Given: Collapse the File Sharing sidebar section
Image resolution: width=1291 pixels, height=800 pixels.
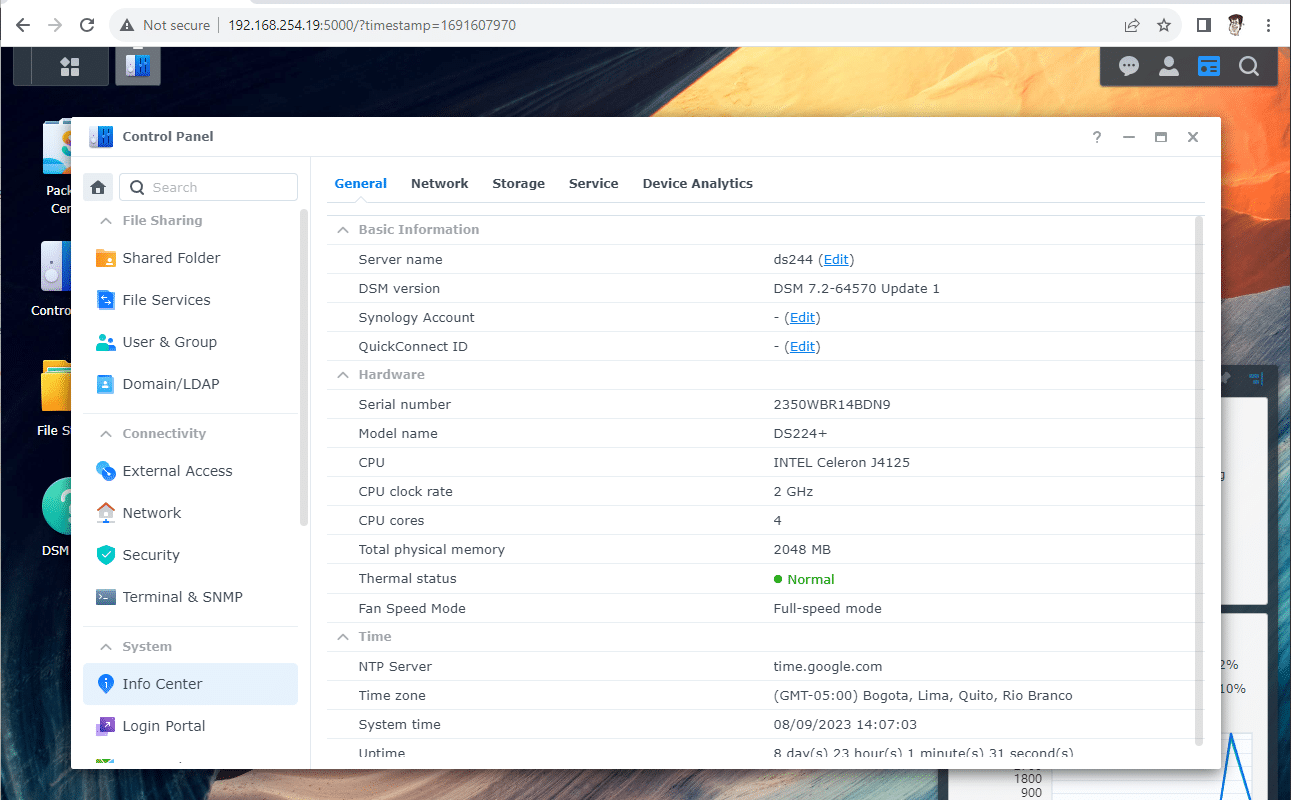Looking at the screenshot, I should (x=105, y=221).
